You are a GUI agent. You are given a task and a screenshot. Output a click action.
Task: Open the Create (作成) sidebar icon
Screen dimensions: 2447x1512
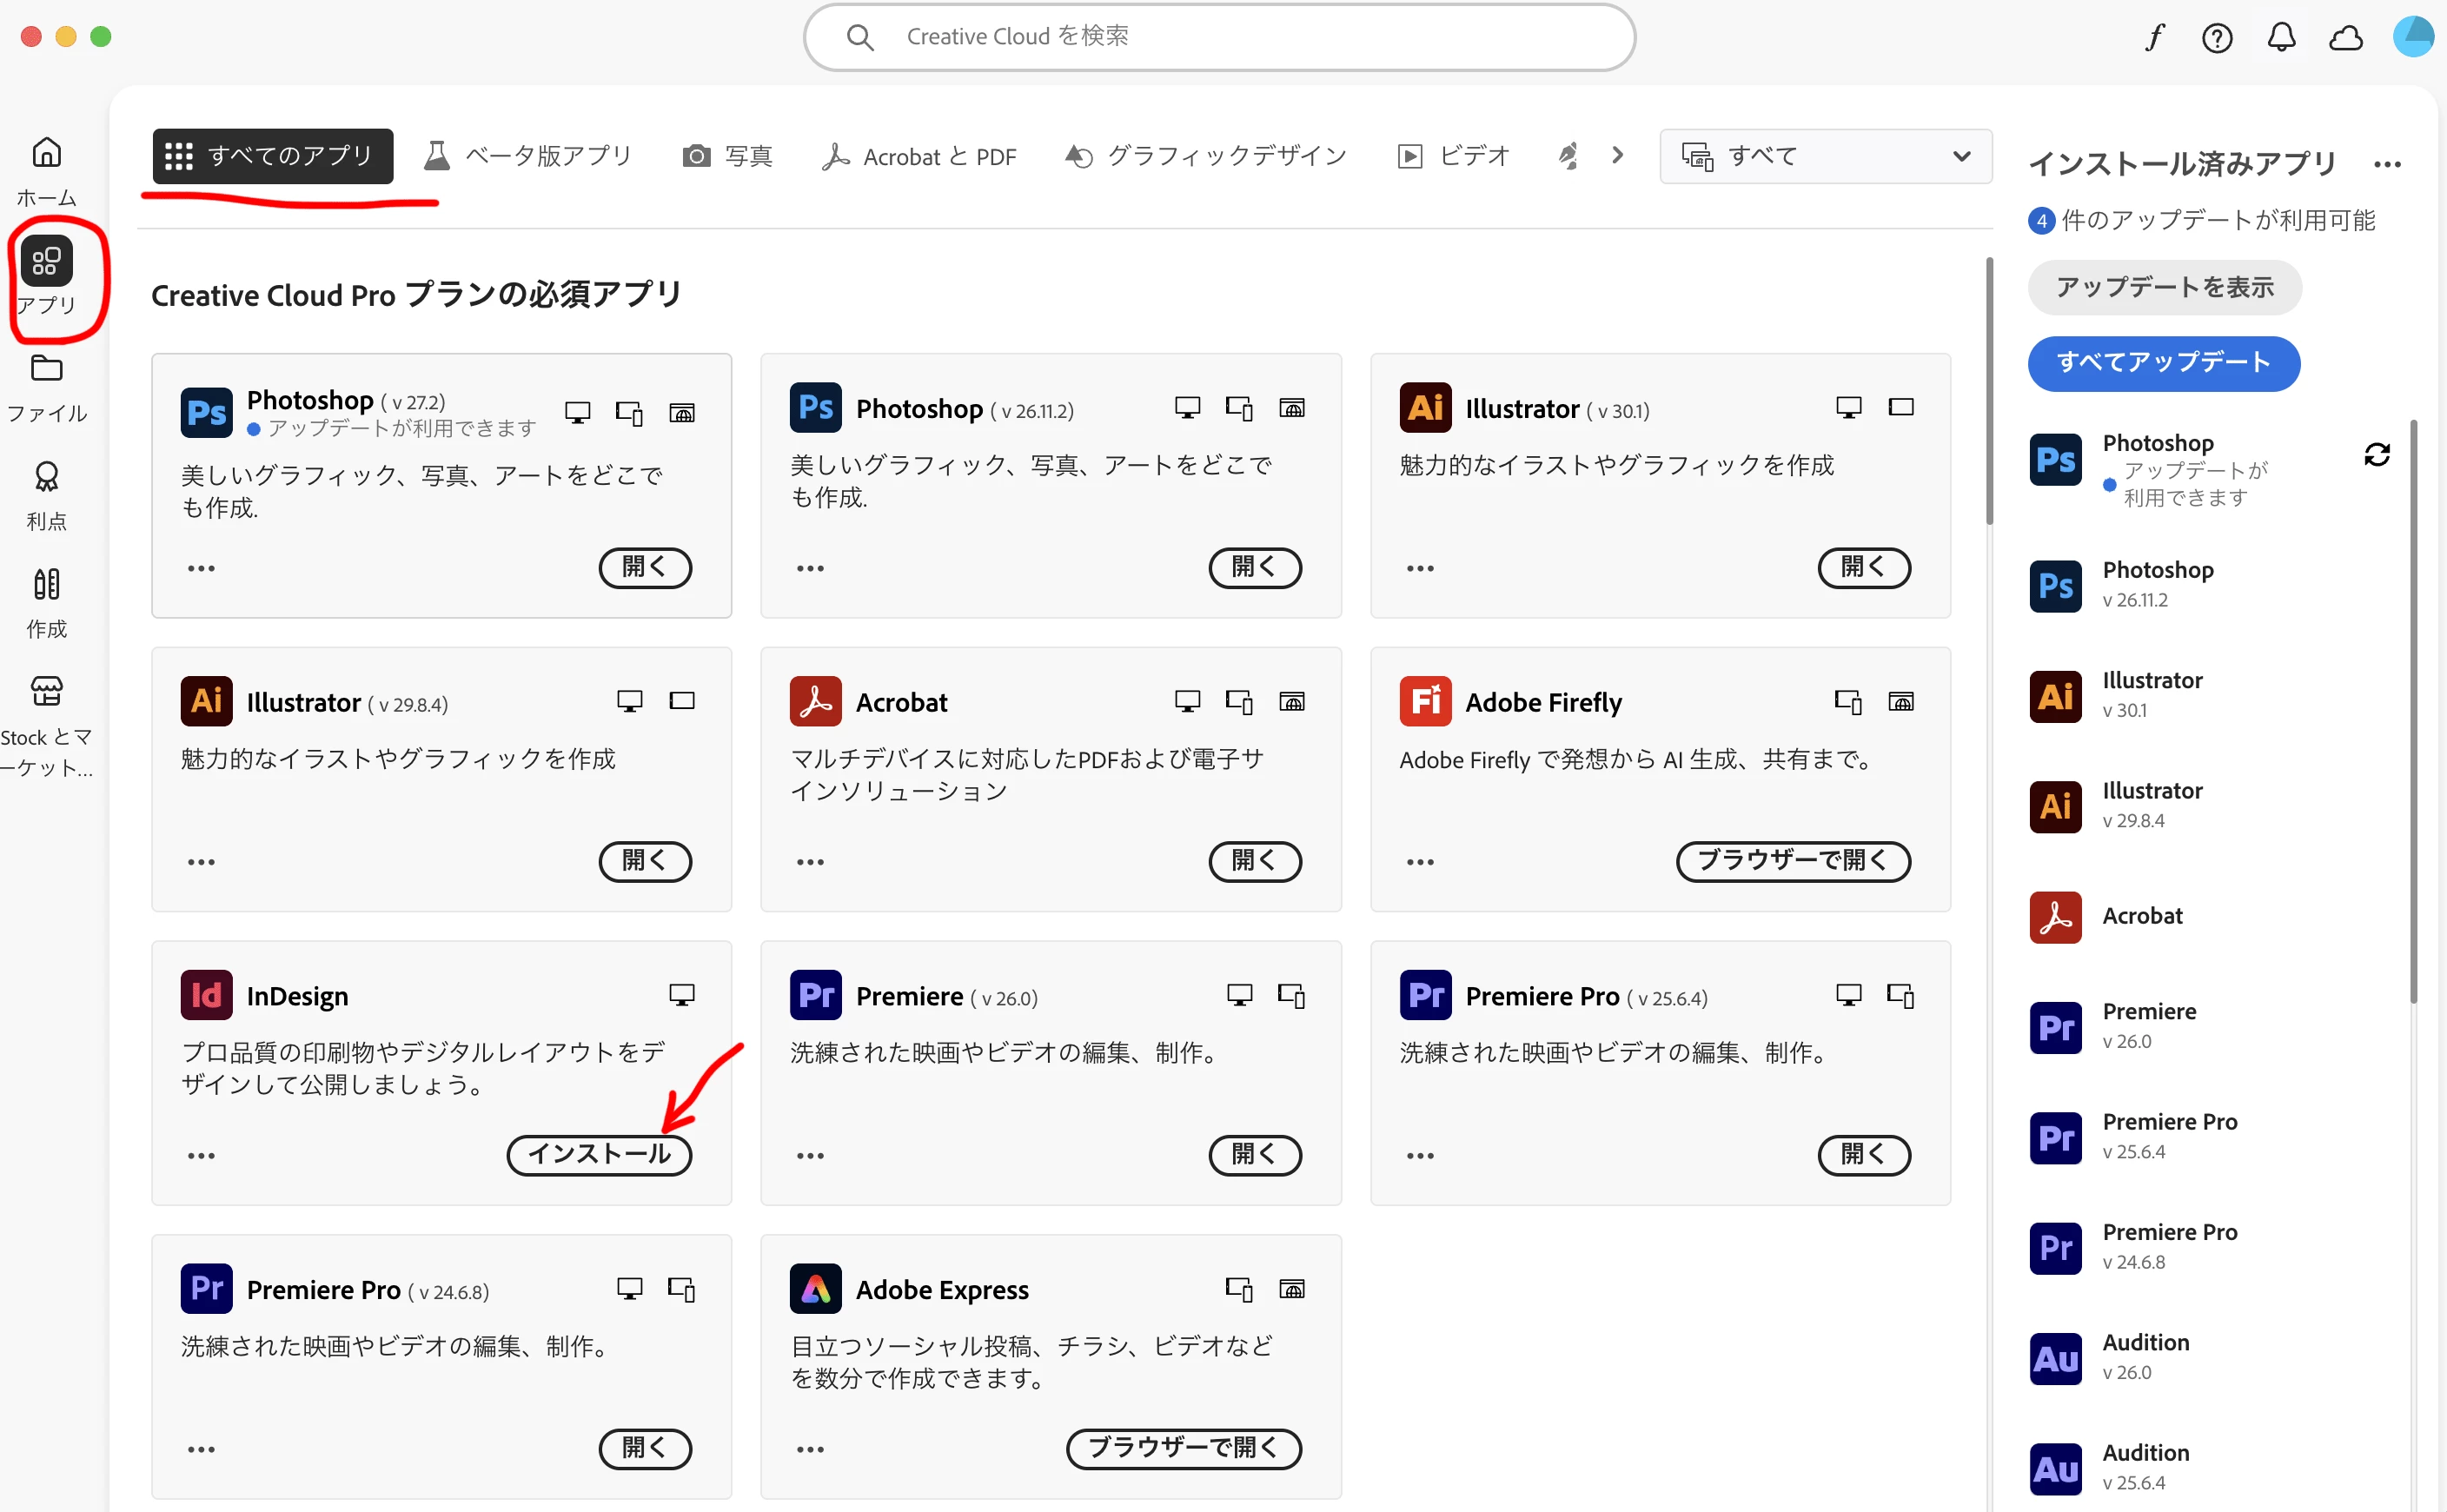coord(46,584)
